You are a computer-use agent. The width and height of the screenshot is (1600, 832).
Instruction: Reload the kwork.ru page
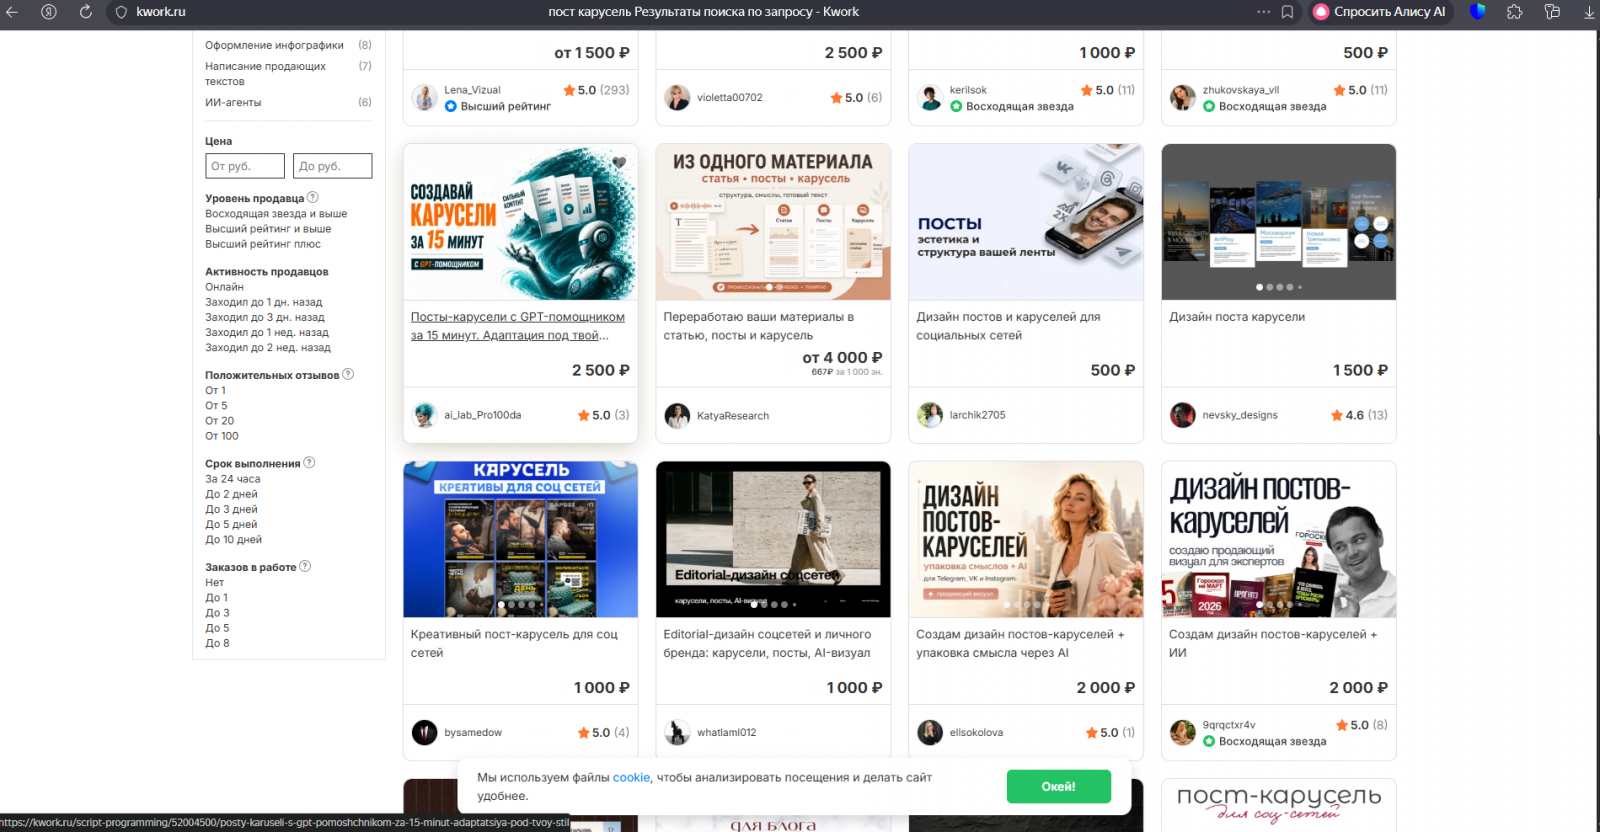tap(86, 12)
